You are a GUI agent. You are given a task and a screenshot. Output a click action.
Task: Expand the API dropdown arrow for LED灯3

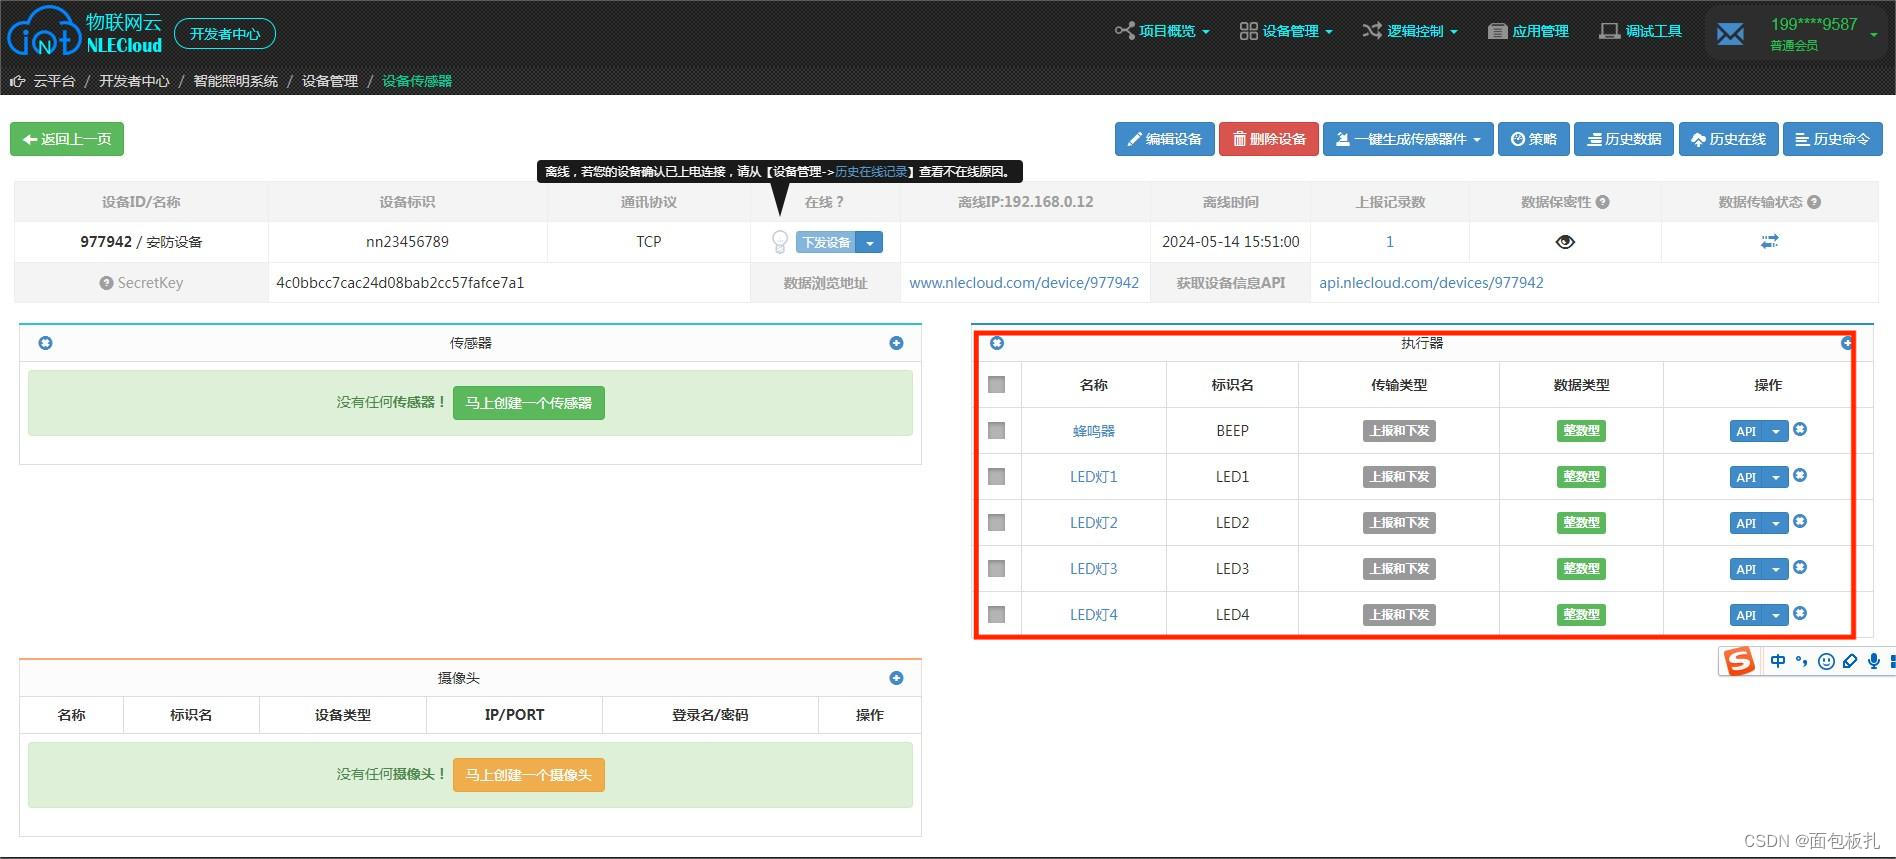coord(1775,569)
